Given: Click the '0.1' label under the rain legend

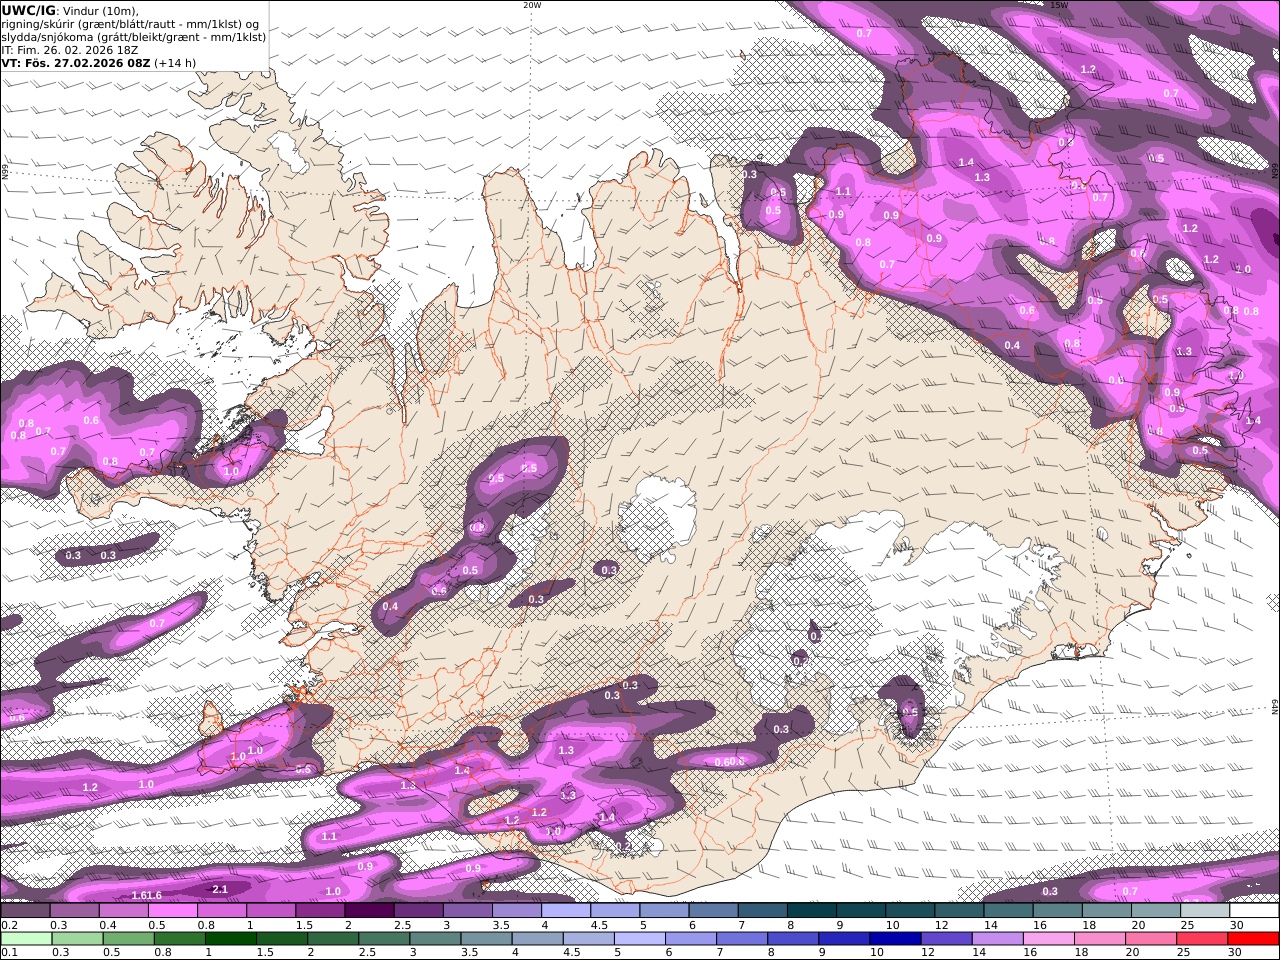Looking at the screenshot, I should [9, 953].
